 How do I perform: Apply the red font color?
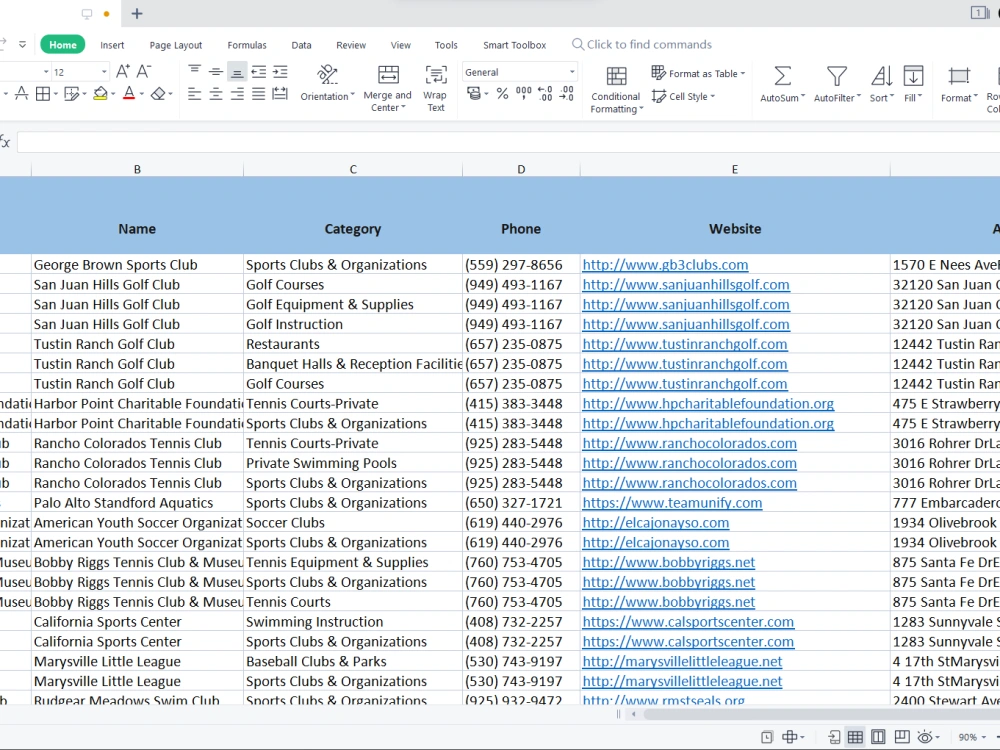point(129,94)
